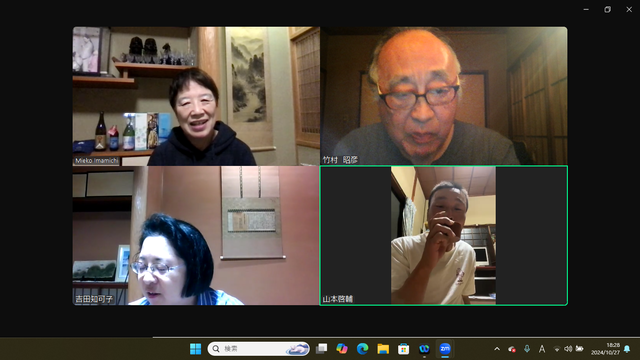This screenshot has height=360, width=640.
Task: Open the battery tray icon
Action: coord(579,349)
